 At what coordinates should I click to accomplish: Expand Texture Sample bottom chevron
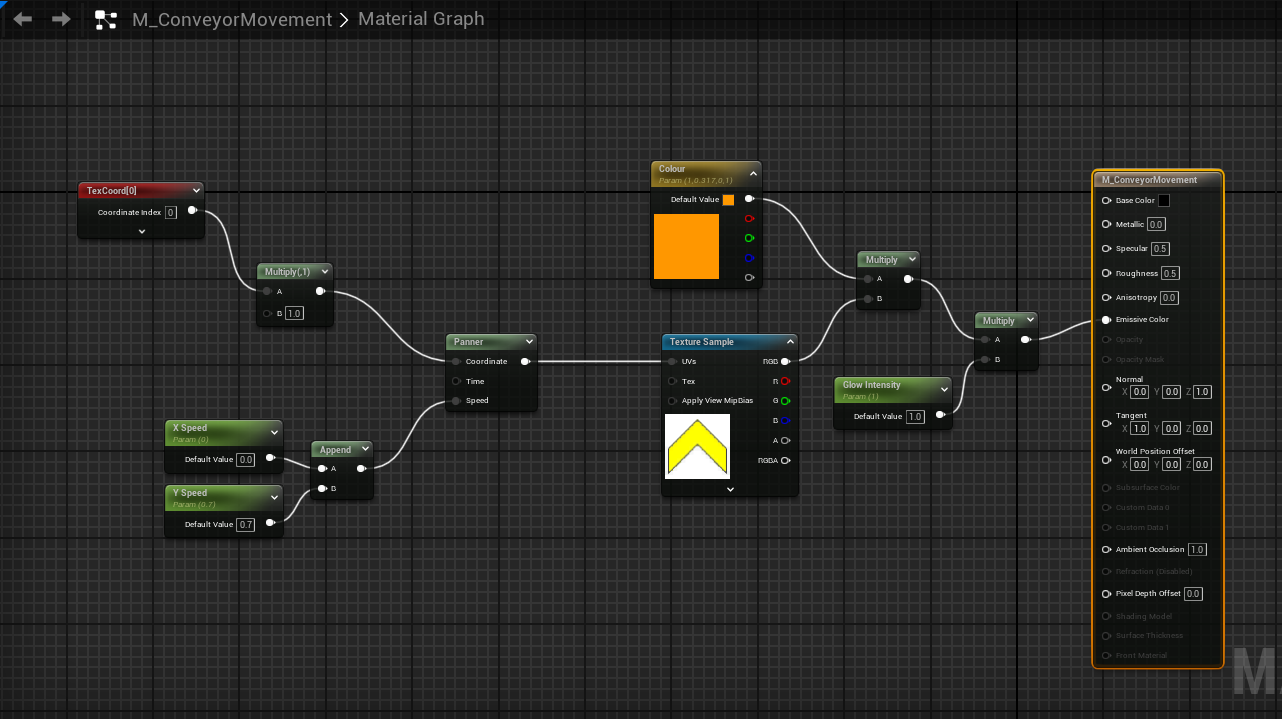[730, 489]
